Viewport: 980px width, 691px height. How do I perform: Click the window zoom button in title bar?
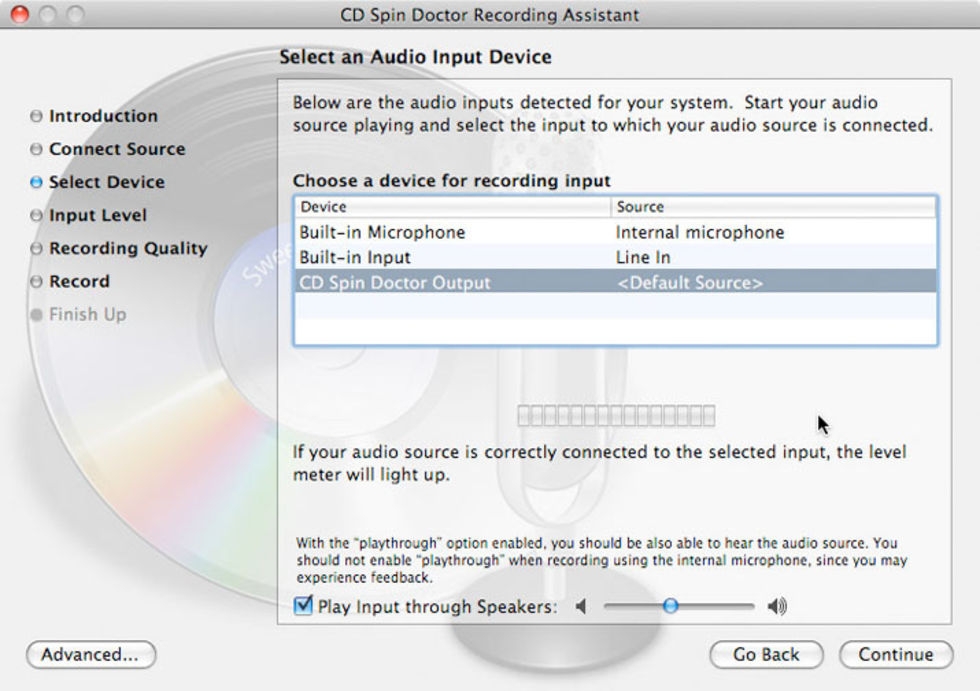coord(75,15)
